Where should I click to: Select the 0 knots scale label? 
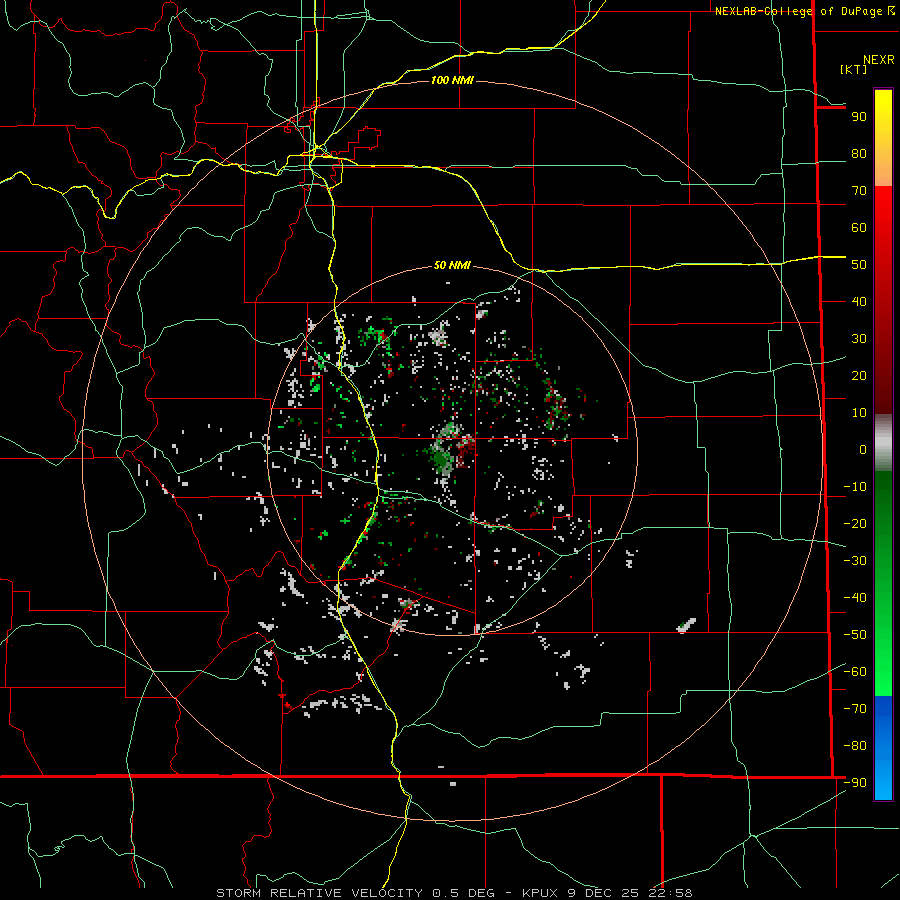tap(863, 450)
